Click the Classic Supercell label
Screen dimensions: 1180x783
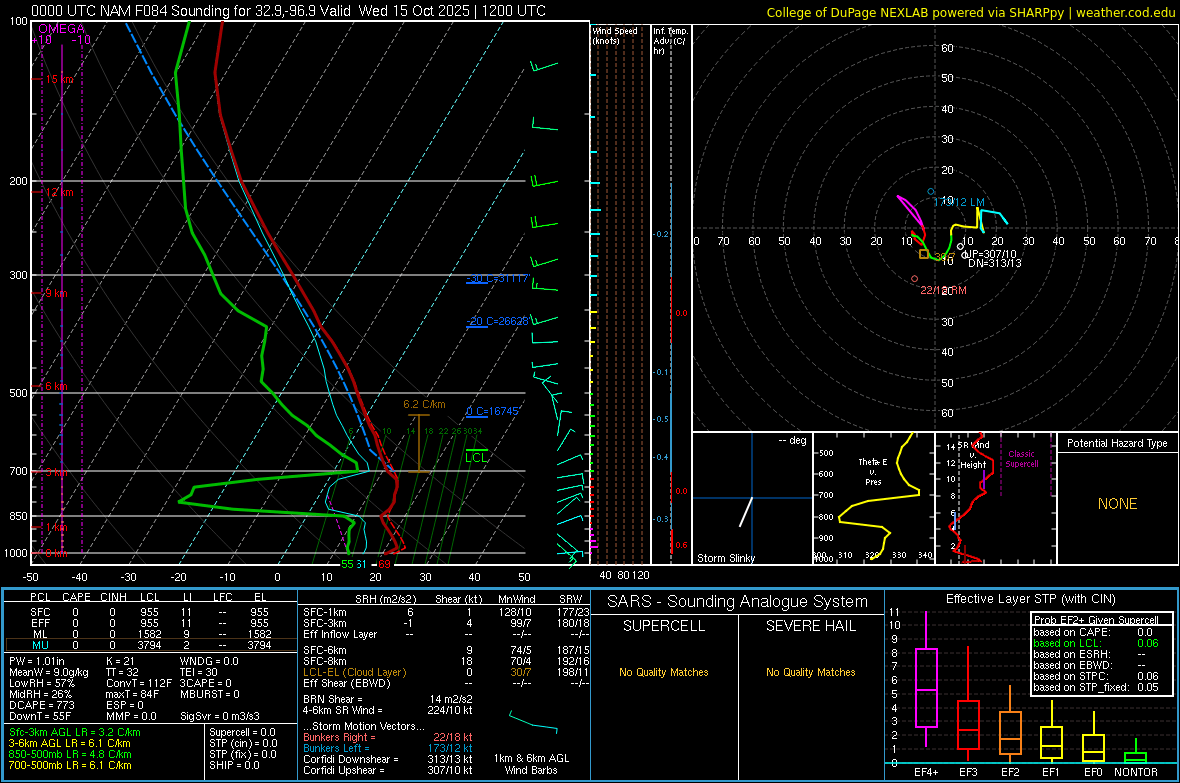pyautogui.click(x=1021, y=459)
